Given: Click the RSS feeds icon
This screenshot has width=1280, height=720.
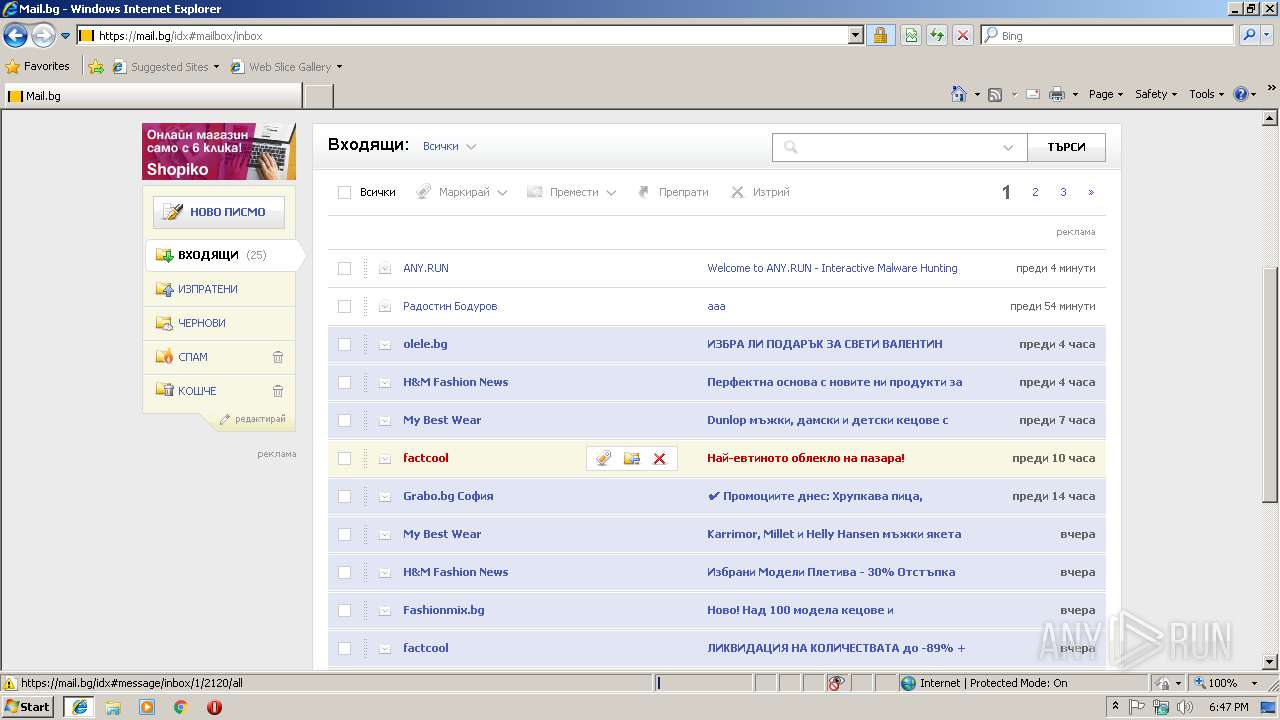Looking at the screenshot, I should tap(995, 94).
